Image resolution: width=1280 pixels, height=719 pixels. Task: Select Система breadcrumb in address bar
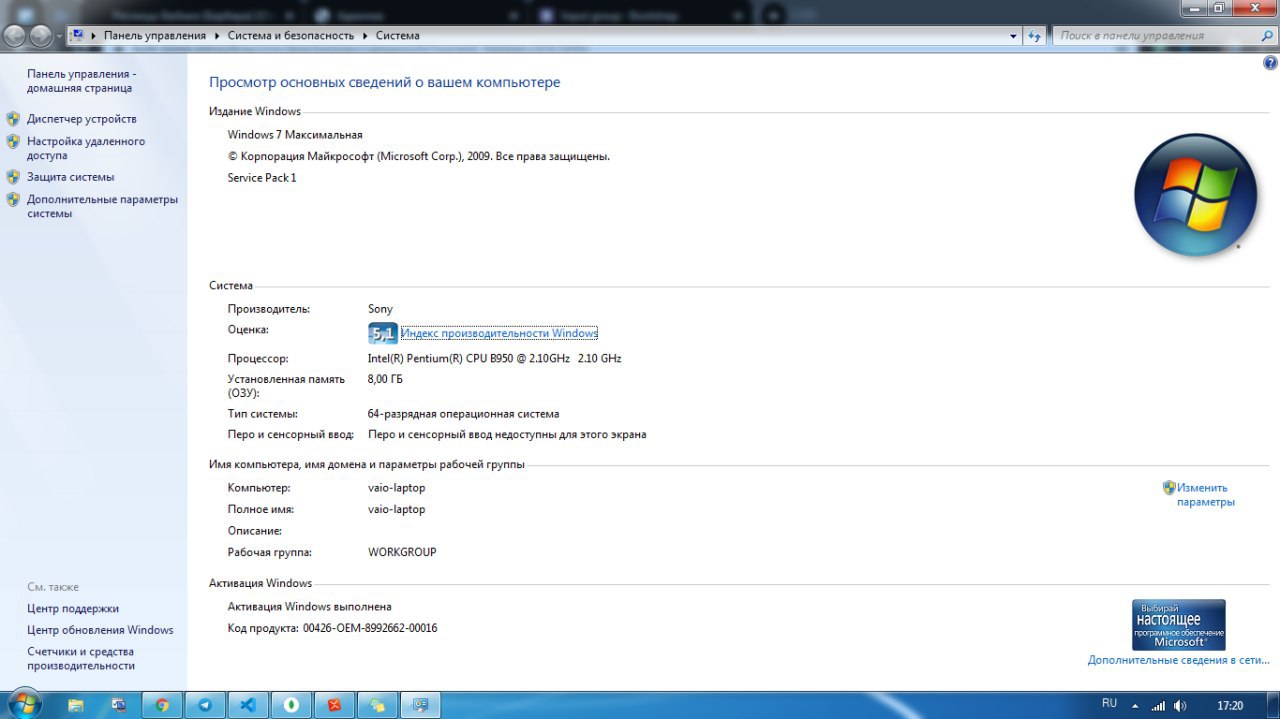398,35
